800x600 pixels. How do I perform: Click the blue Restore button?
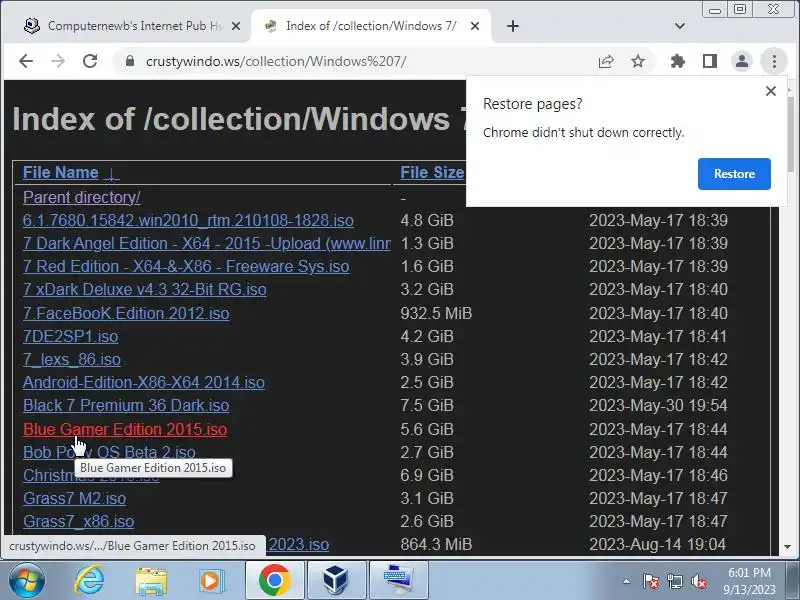tap(734, 174)
